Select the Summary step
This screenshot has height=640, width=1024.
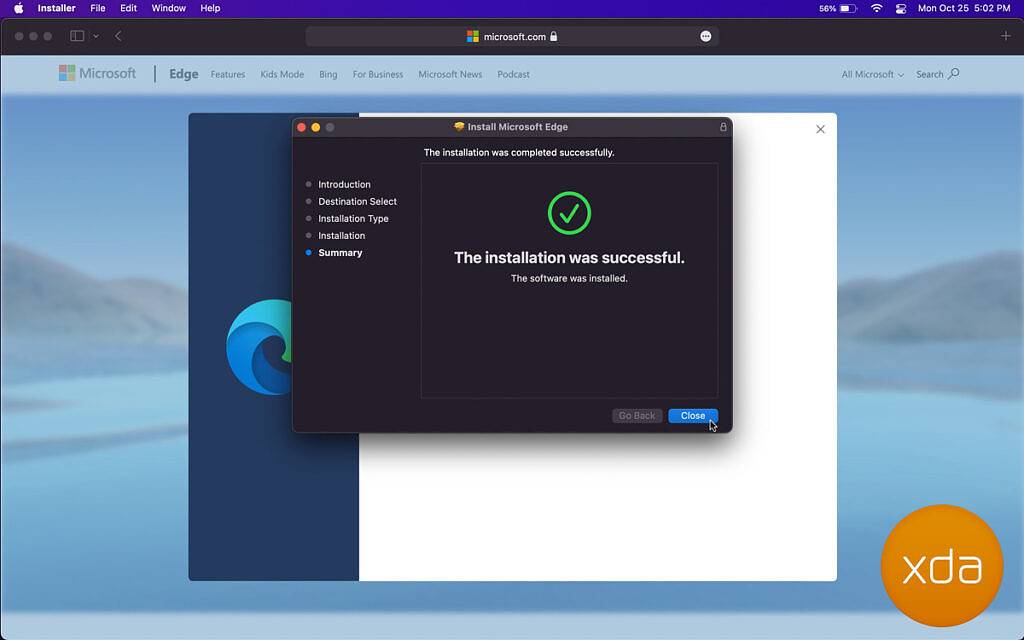pyautogui.click(x=340, y=253)
